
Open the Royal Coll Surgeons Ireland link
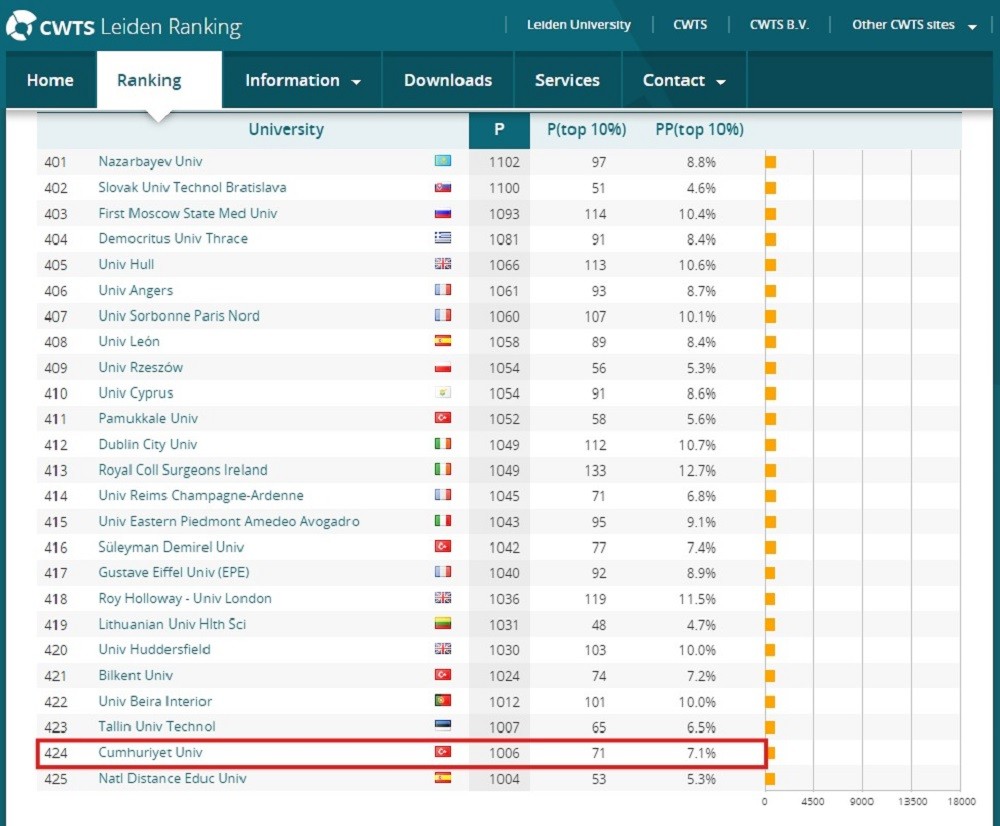(183, 470)
